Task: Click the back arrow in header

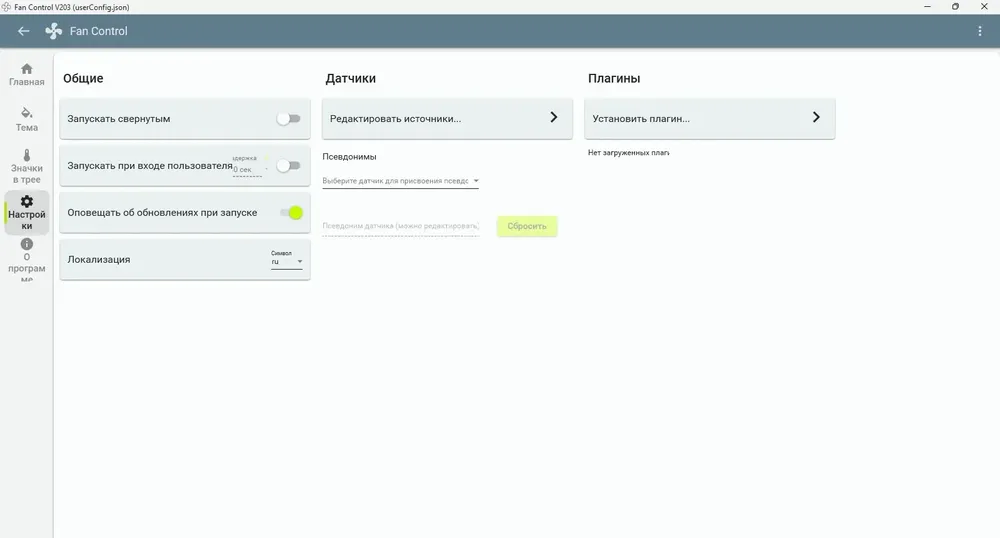Action: [x=24, y=31]
